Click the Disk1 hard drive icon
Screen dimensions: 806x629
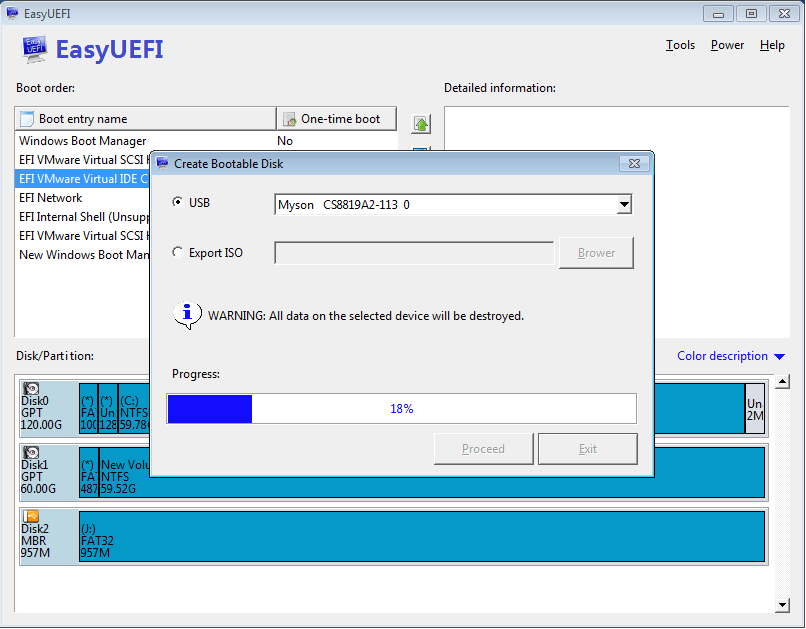point(31,452)
